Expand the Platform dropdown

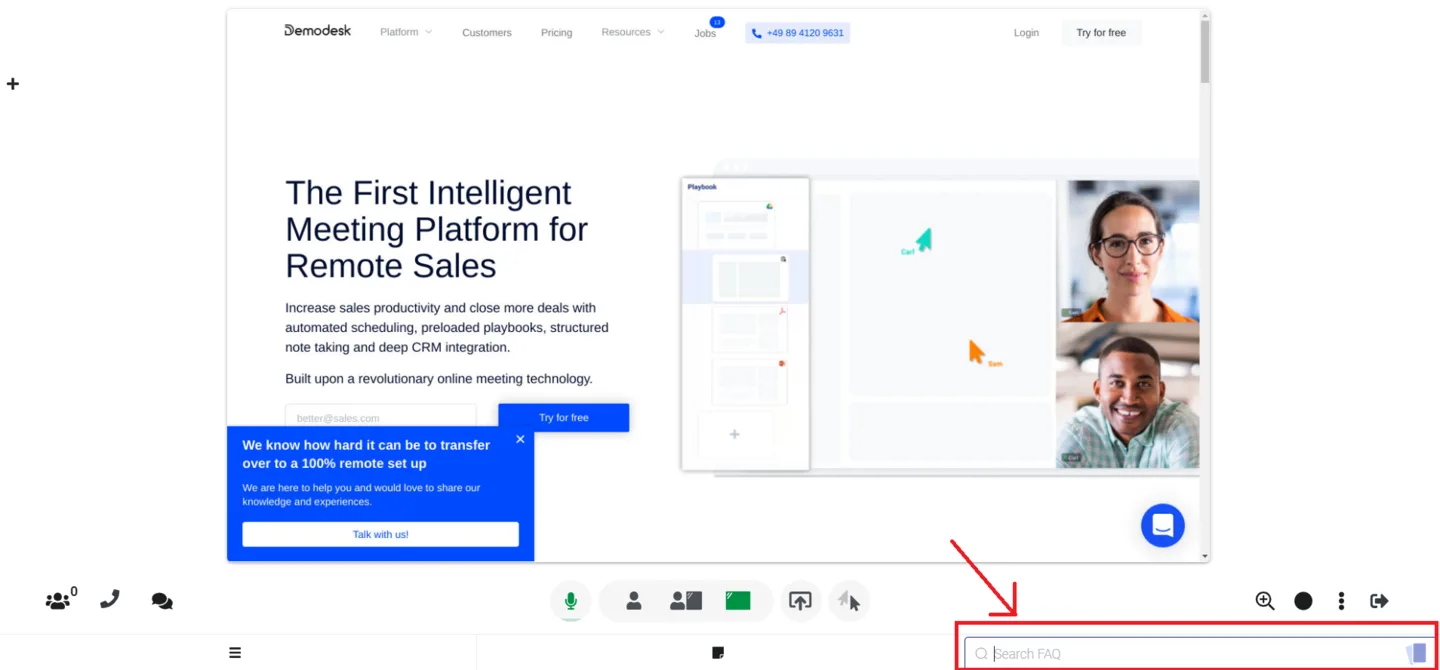point(406,32)
